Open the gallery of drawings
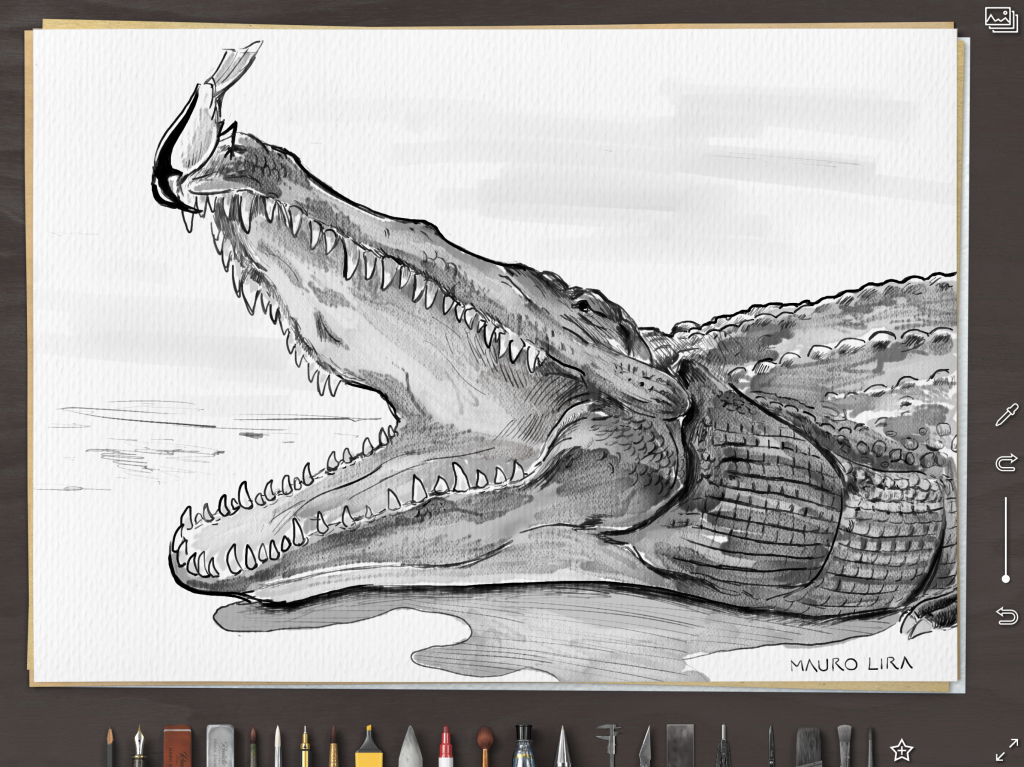Image resolution: width=1024 pixels, height=767 pixels. coord(1000,19)
